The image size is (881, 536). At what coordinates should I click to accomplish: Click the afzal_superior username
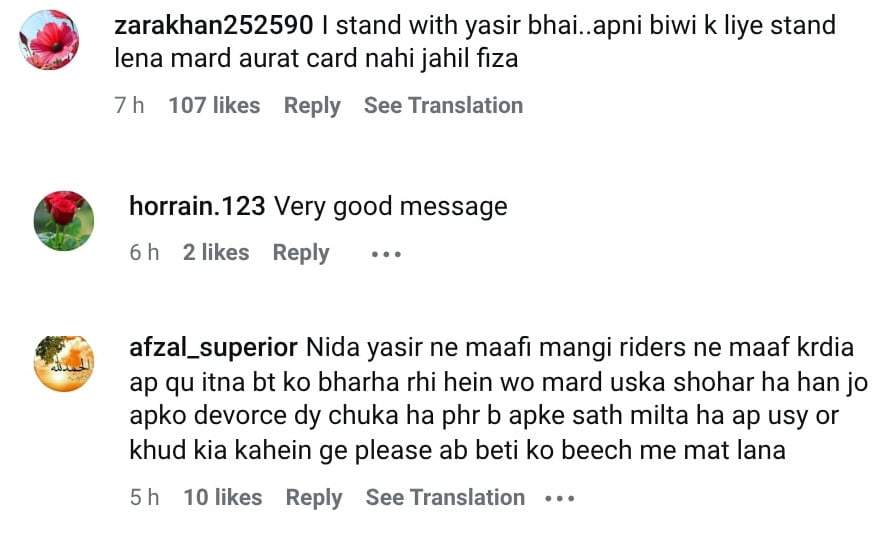(213, 348)
